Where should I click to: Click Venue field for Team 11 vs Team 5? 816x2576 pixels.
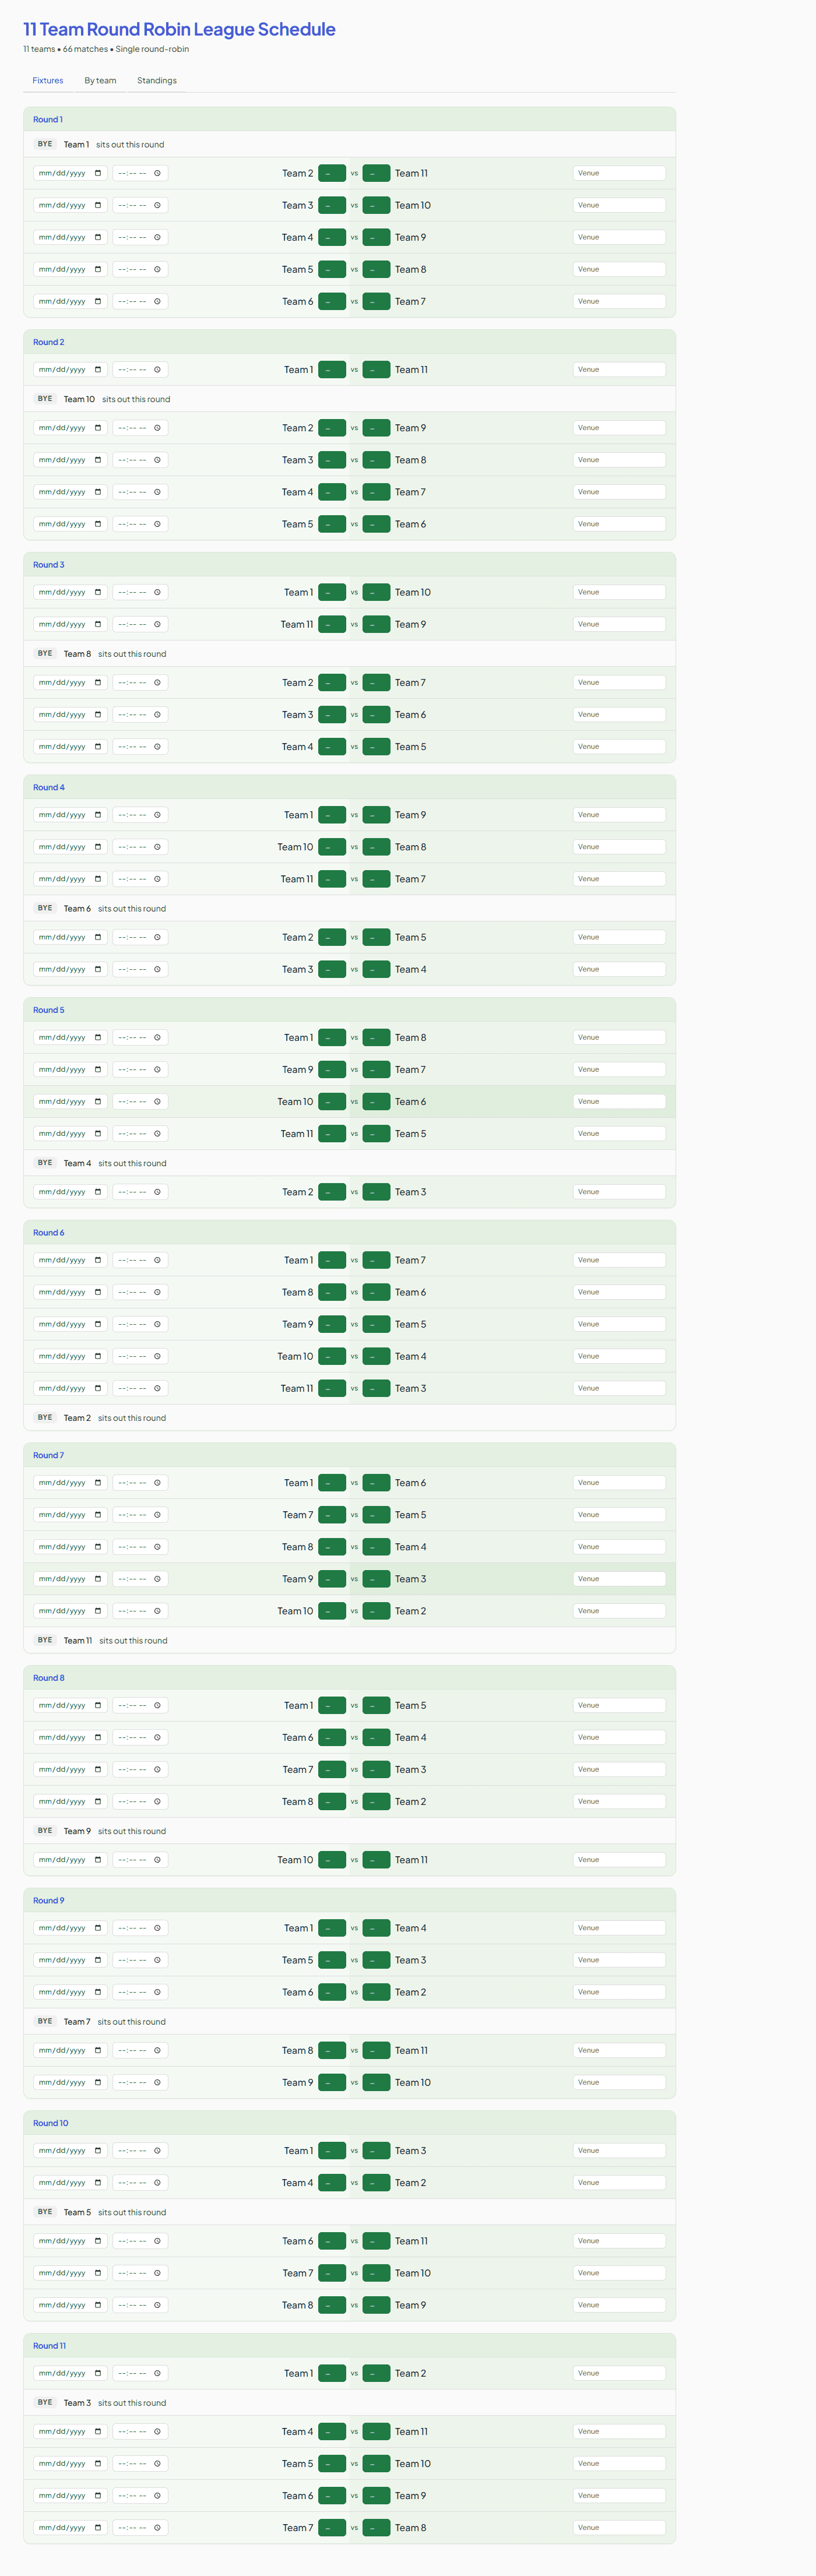[x=619, y=1133]
